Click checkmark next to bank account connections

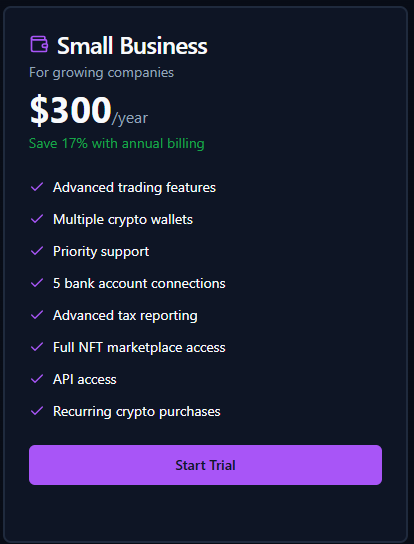tap(37, 283)
